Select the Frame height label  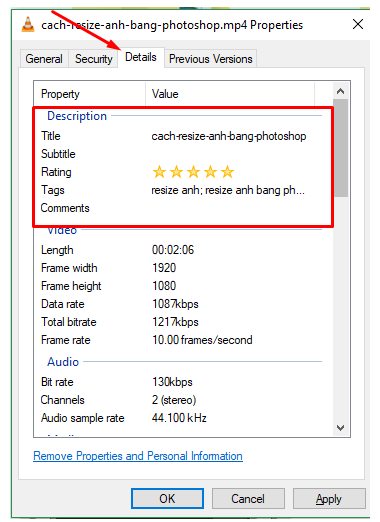pyautogui.click(x=71, y=286)
